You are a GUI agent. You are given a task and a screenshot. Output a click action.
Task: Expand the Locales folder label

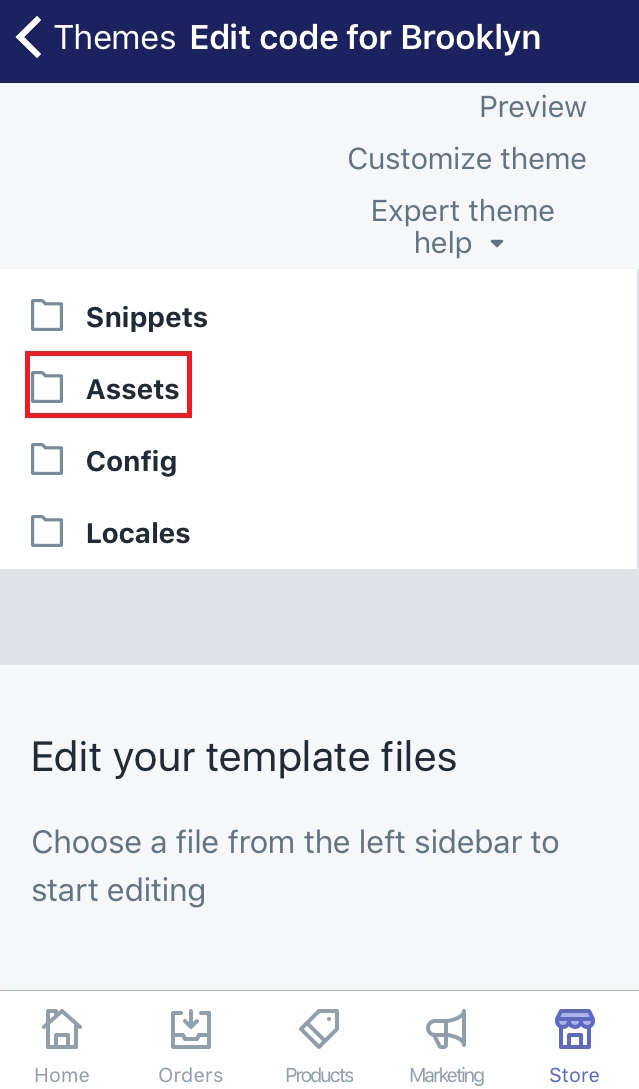[138, 533]
